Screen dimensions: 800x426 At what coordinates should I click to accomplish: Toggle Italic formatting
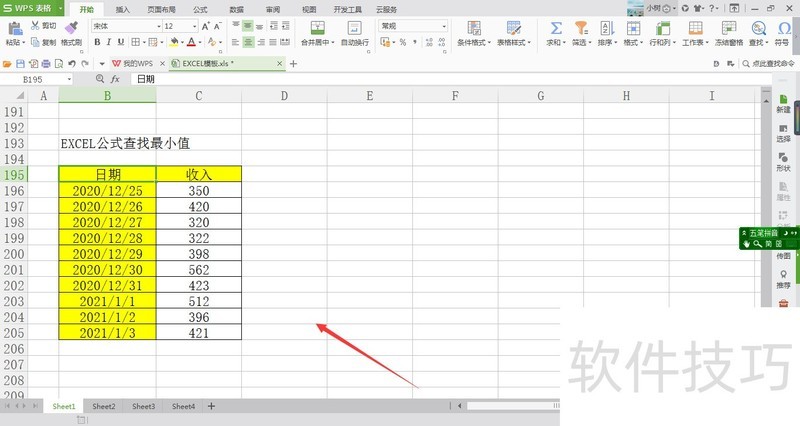point(109,42)
